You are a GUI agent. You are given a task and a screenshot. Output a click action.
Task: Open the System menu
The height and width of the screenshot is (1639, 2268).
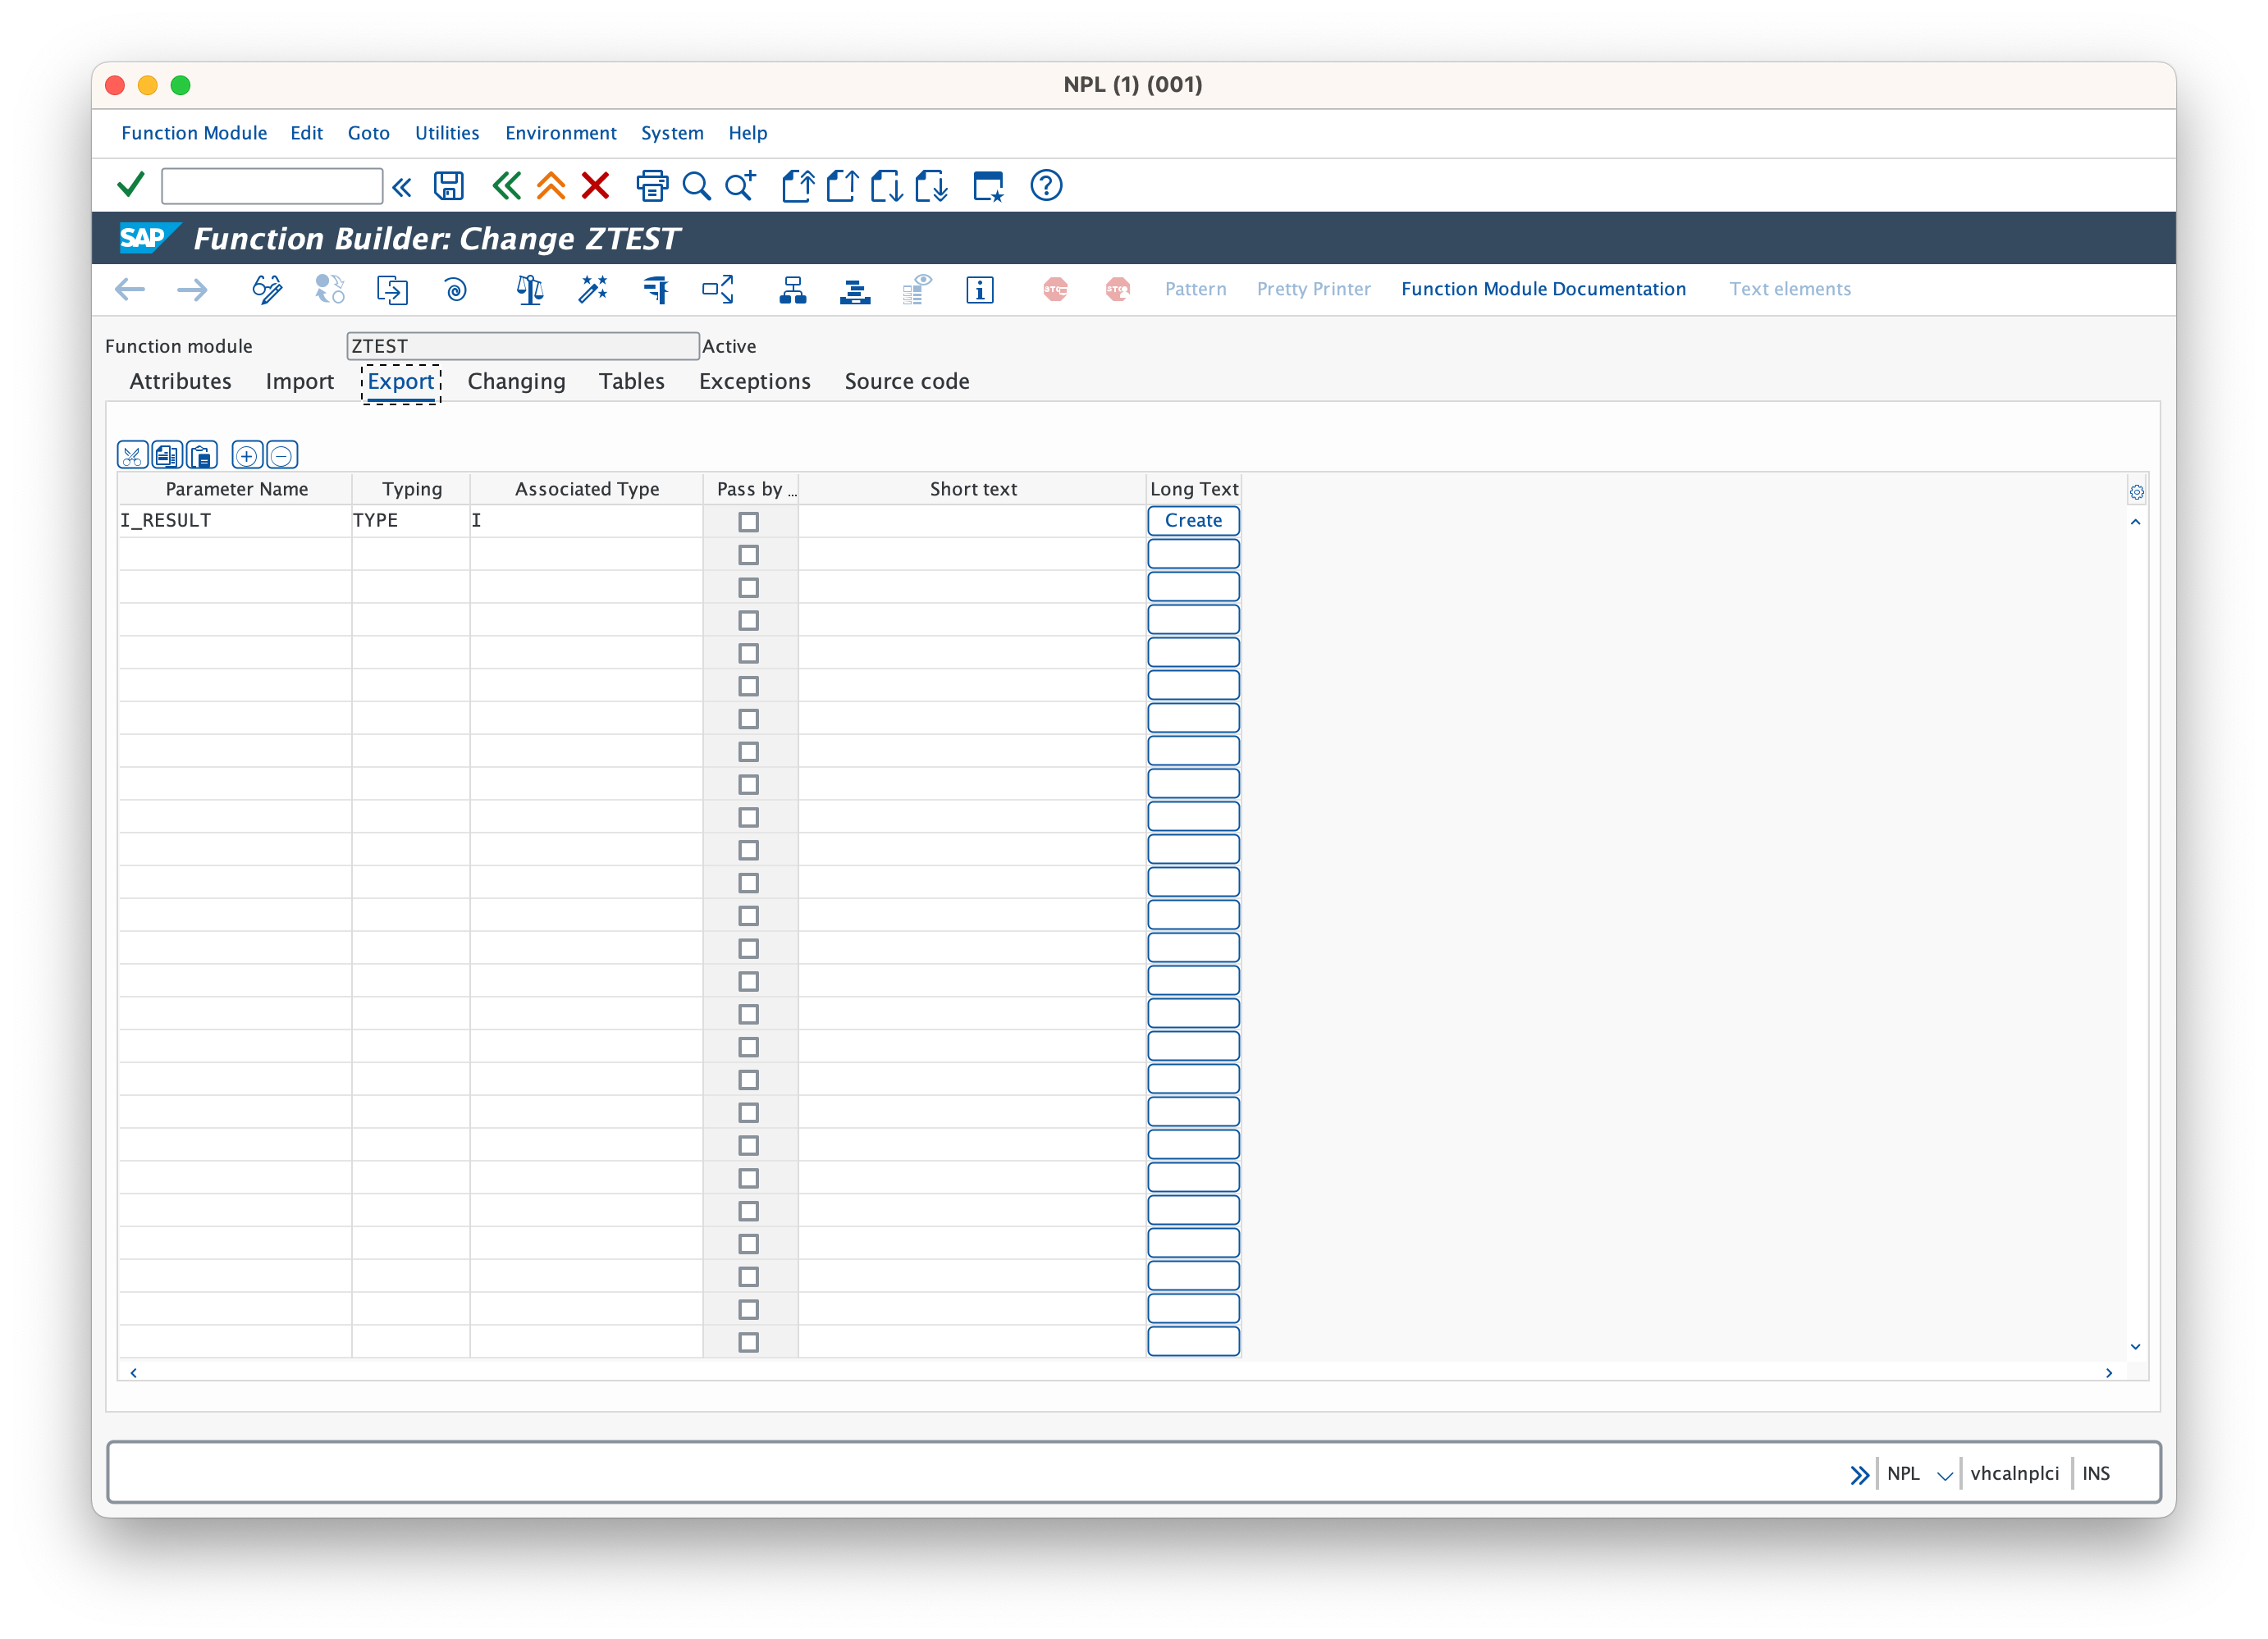(x=672, y=133)
